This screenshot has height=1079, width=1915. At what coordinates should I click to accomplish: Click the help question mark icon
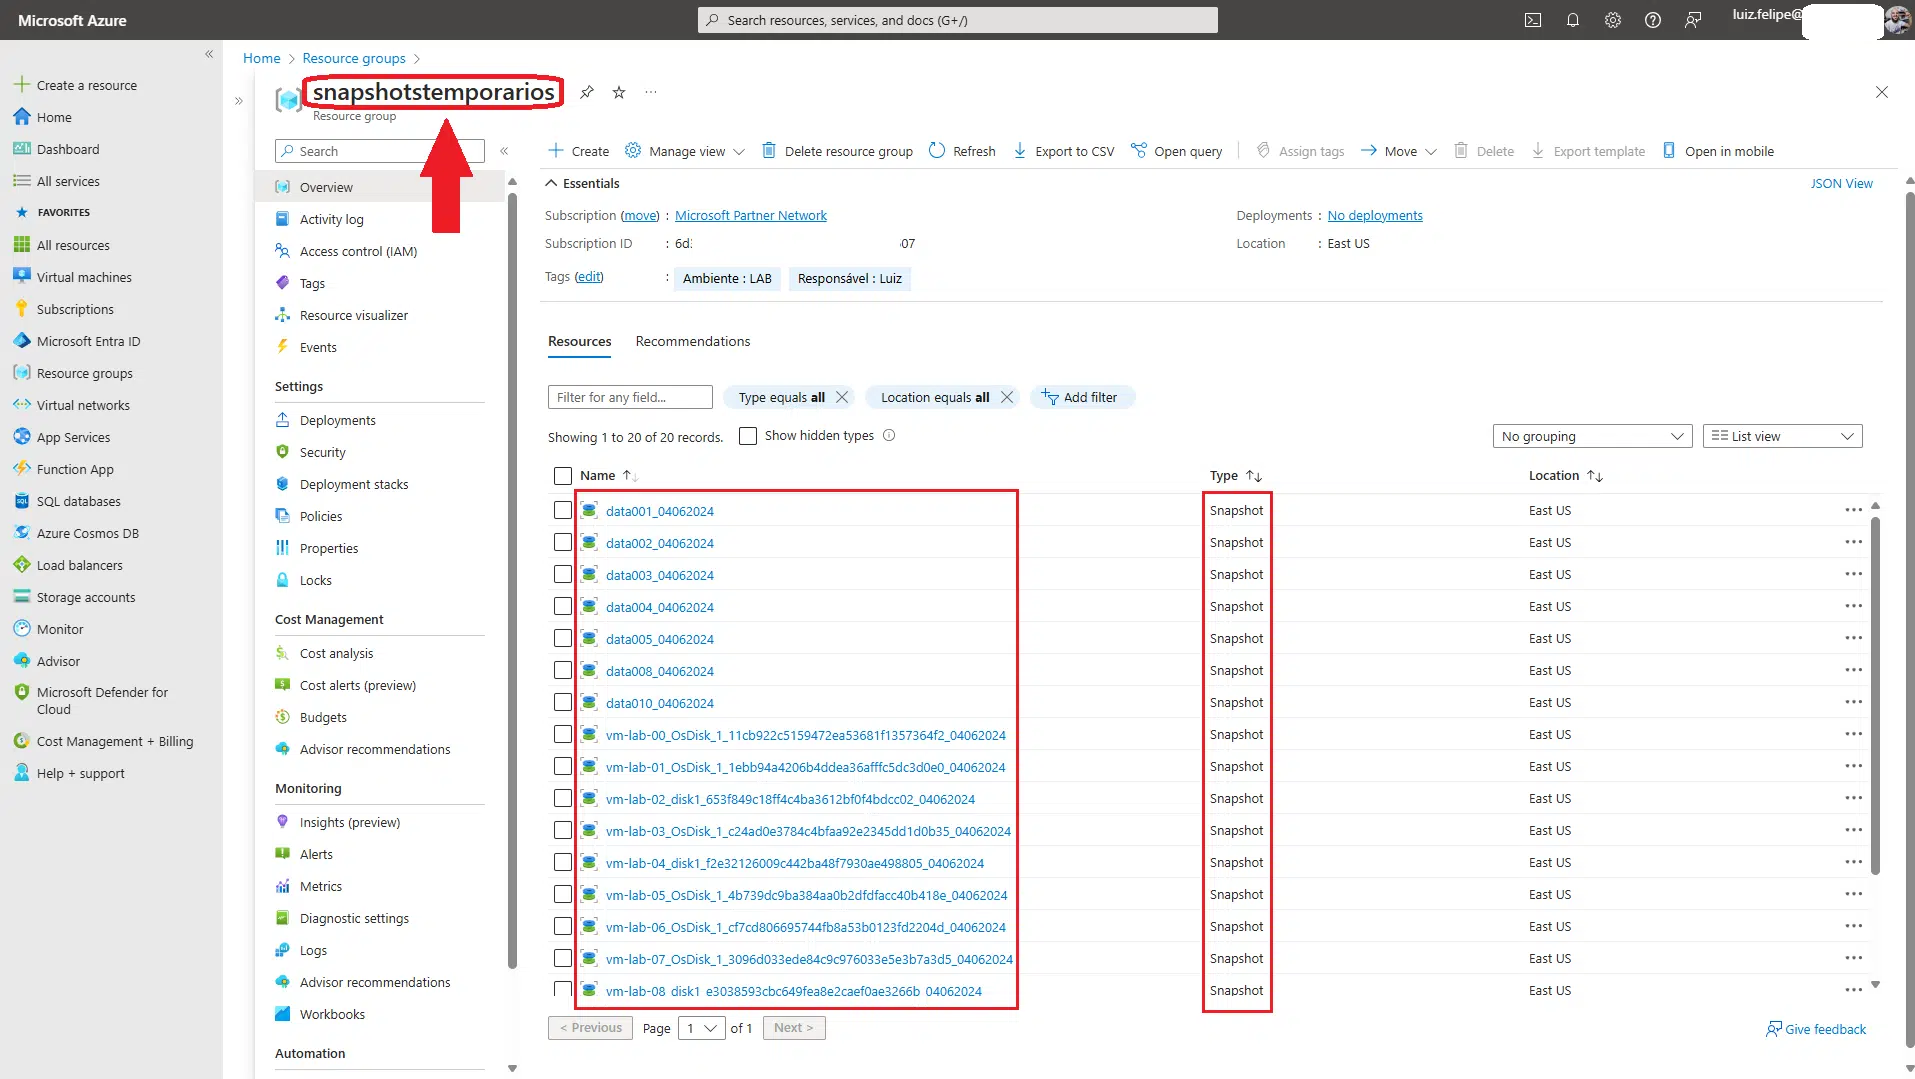pyautogui.click(x=1652, y=20)
